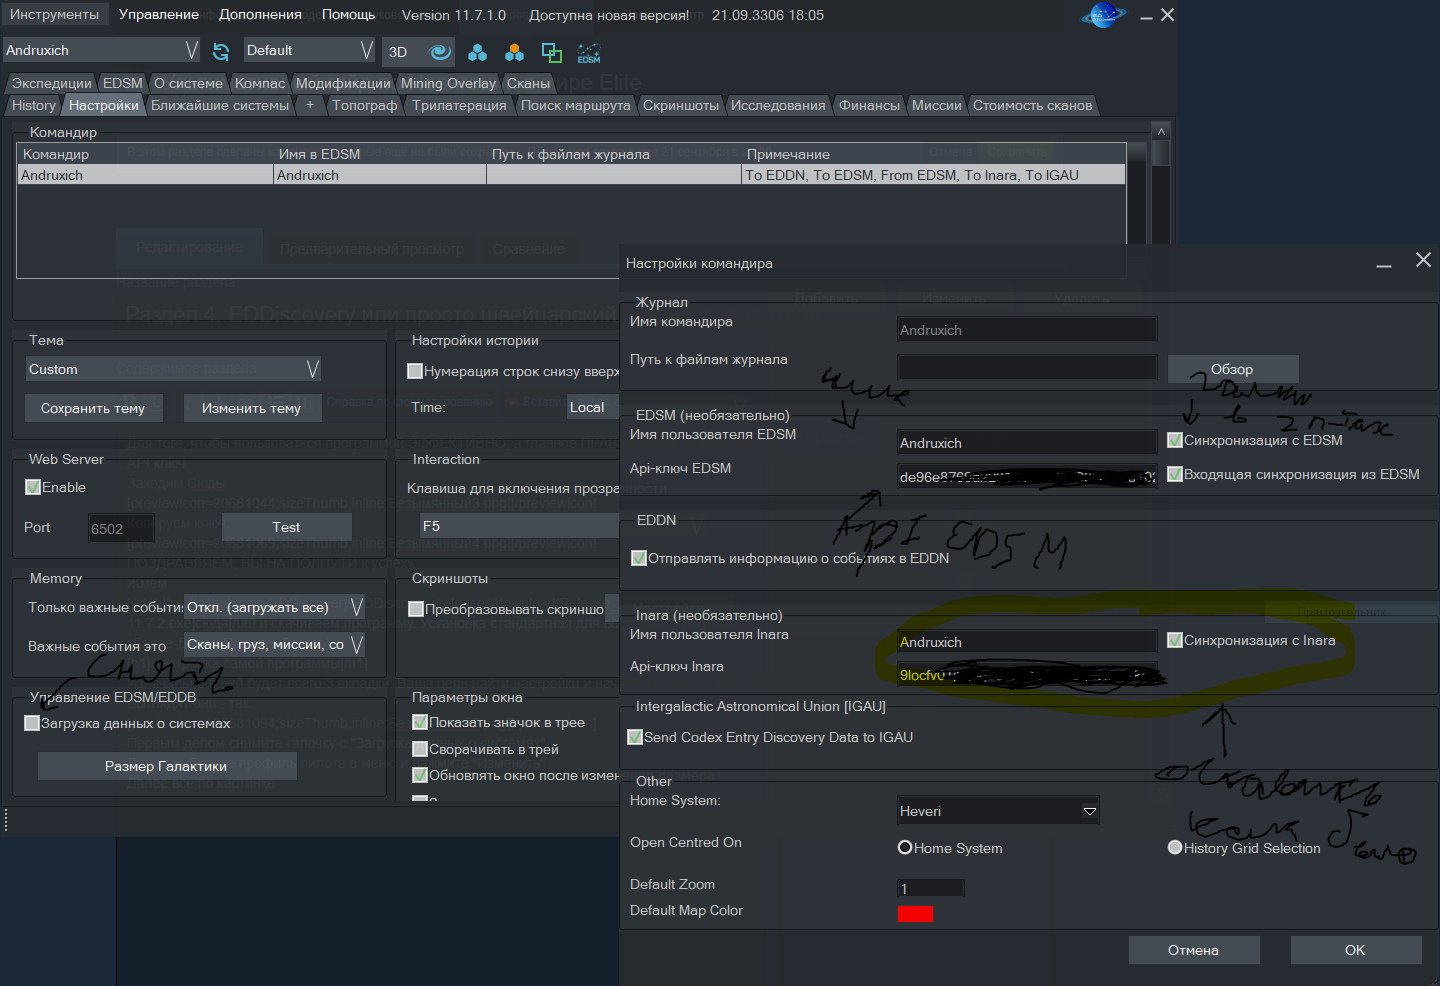Open the Только важные события dropdown
Viewport: 1440px width, 986px height.
[x=274, y=607]
